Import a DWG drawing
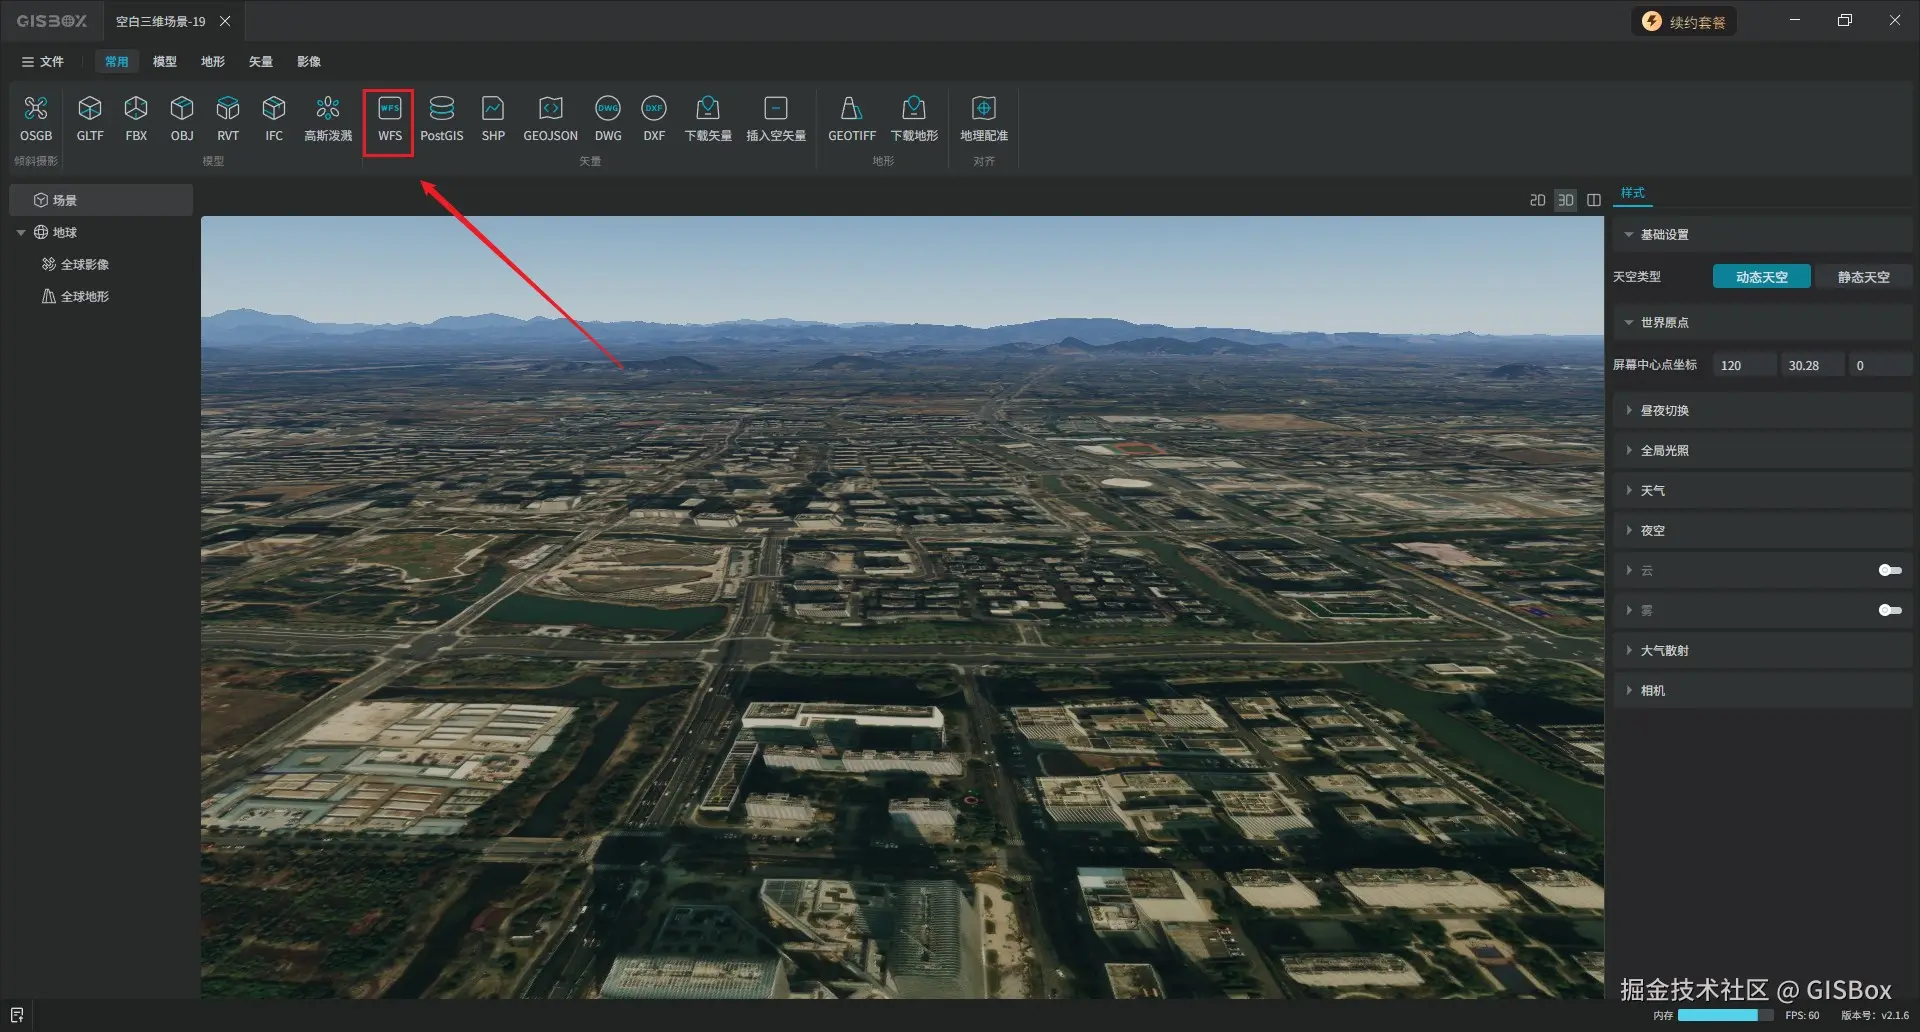The height and width of the screenshot is (1032, 1920). click(608, 119)
